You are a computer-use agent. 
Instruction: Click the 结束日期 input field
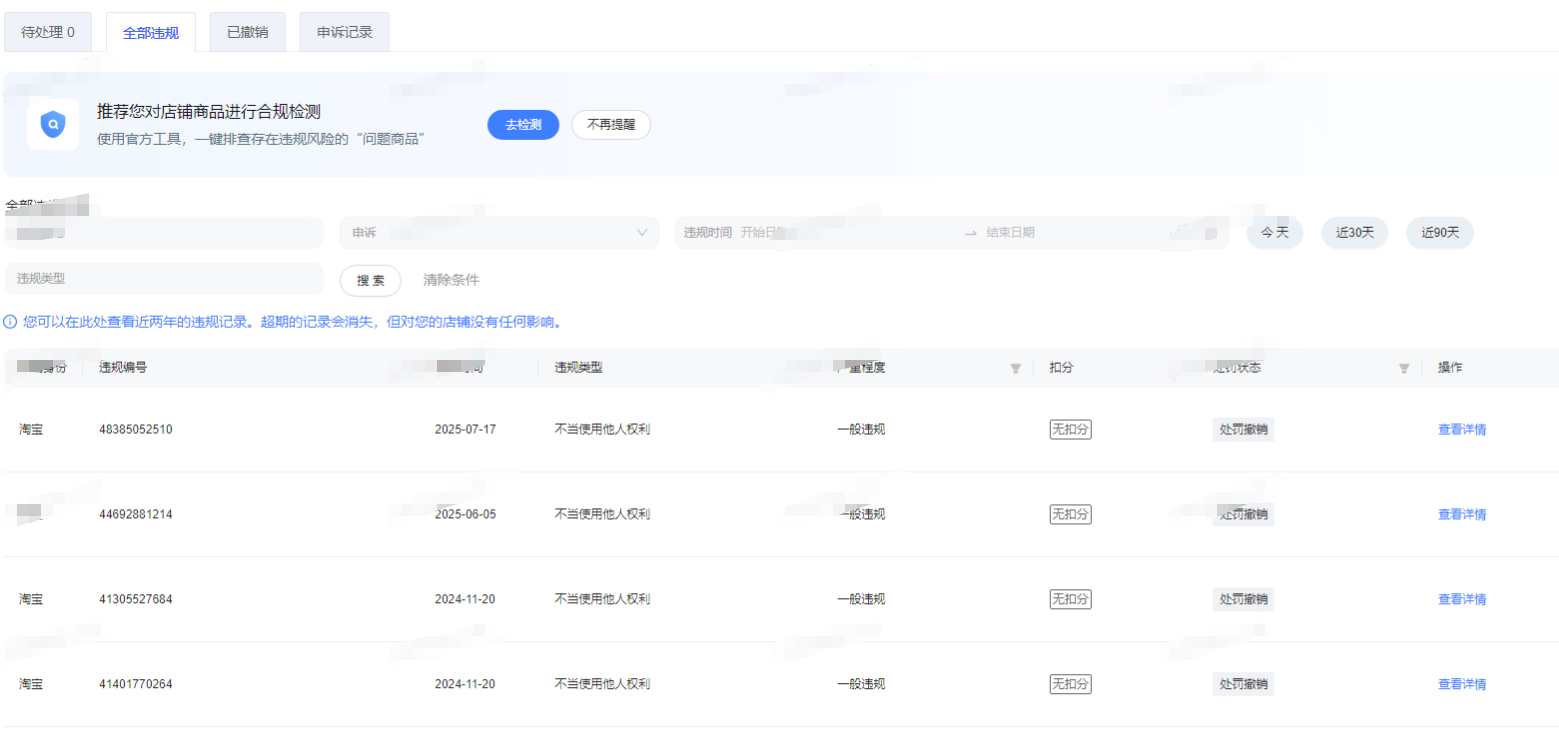pyautogui.click(x=1060, y=233)
